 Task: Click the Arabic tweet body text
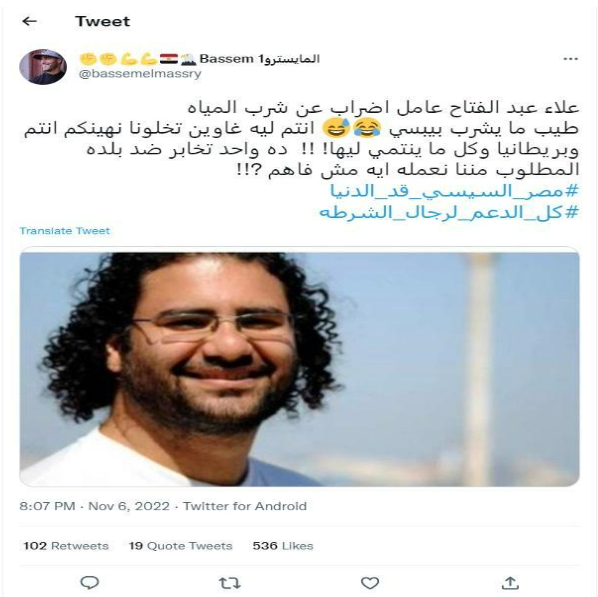(x=301, y=138)
